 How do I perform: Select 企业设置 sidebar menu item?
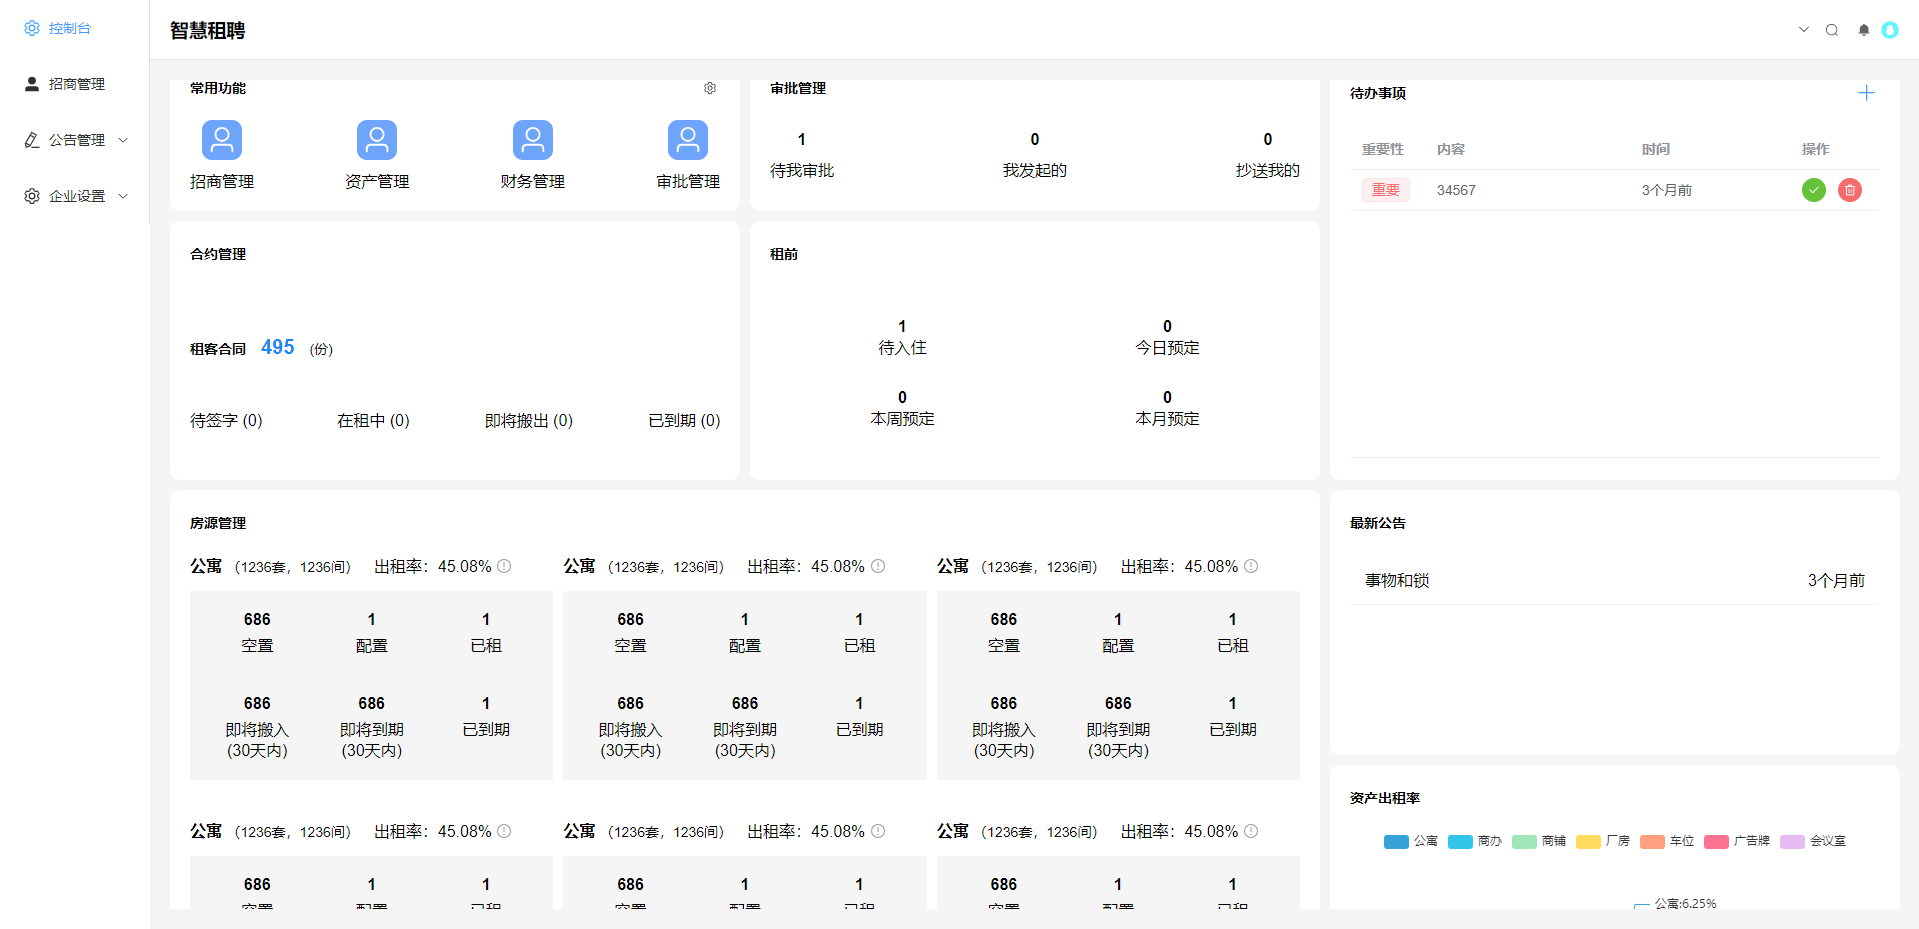click(74, 196)
